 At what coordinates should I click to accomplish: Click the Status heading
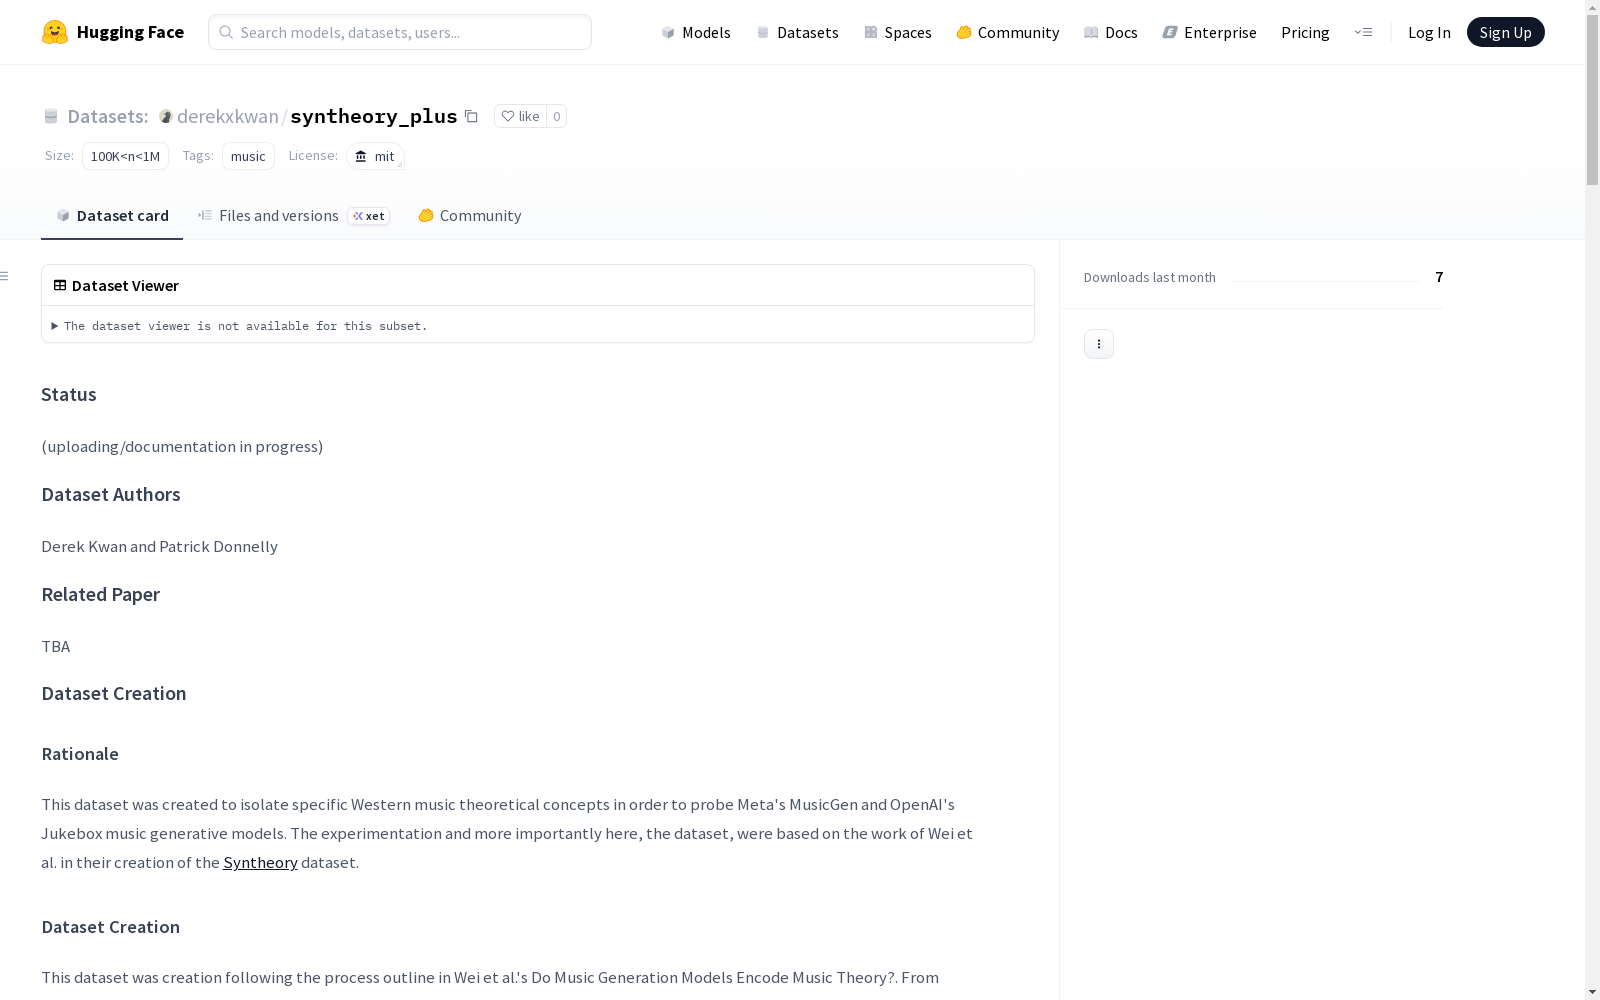pyautogui.click(x=69, y=394)
